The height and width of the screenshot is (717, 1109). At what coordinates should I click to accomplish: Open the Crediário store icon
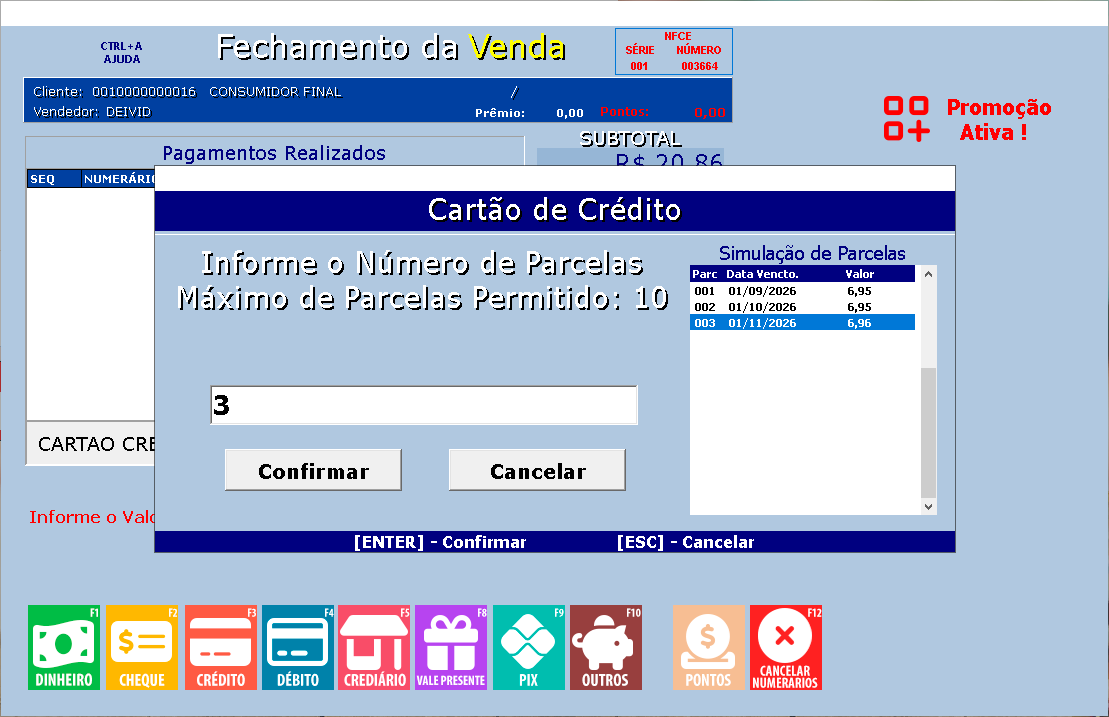pyautogui.click(x=374, y=647)
